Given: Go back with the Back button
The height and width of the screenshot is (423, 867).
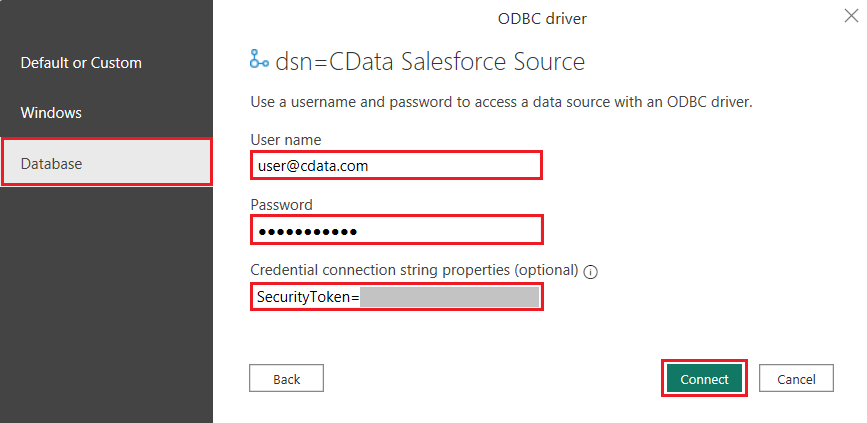Looking at the screenshot, I should 286,379.
